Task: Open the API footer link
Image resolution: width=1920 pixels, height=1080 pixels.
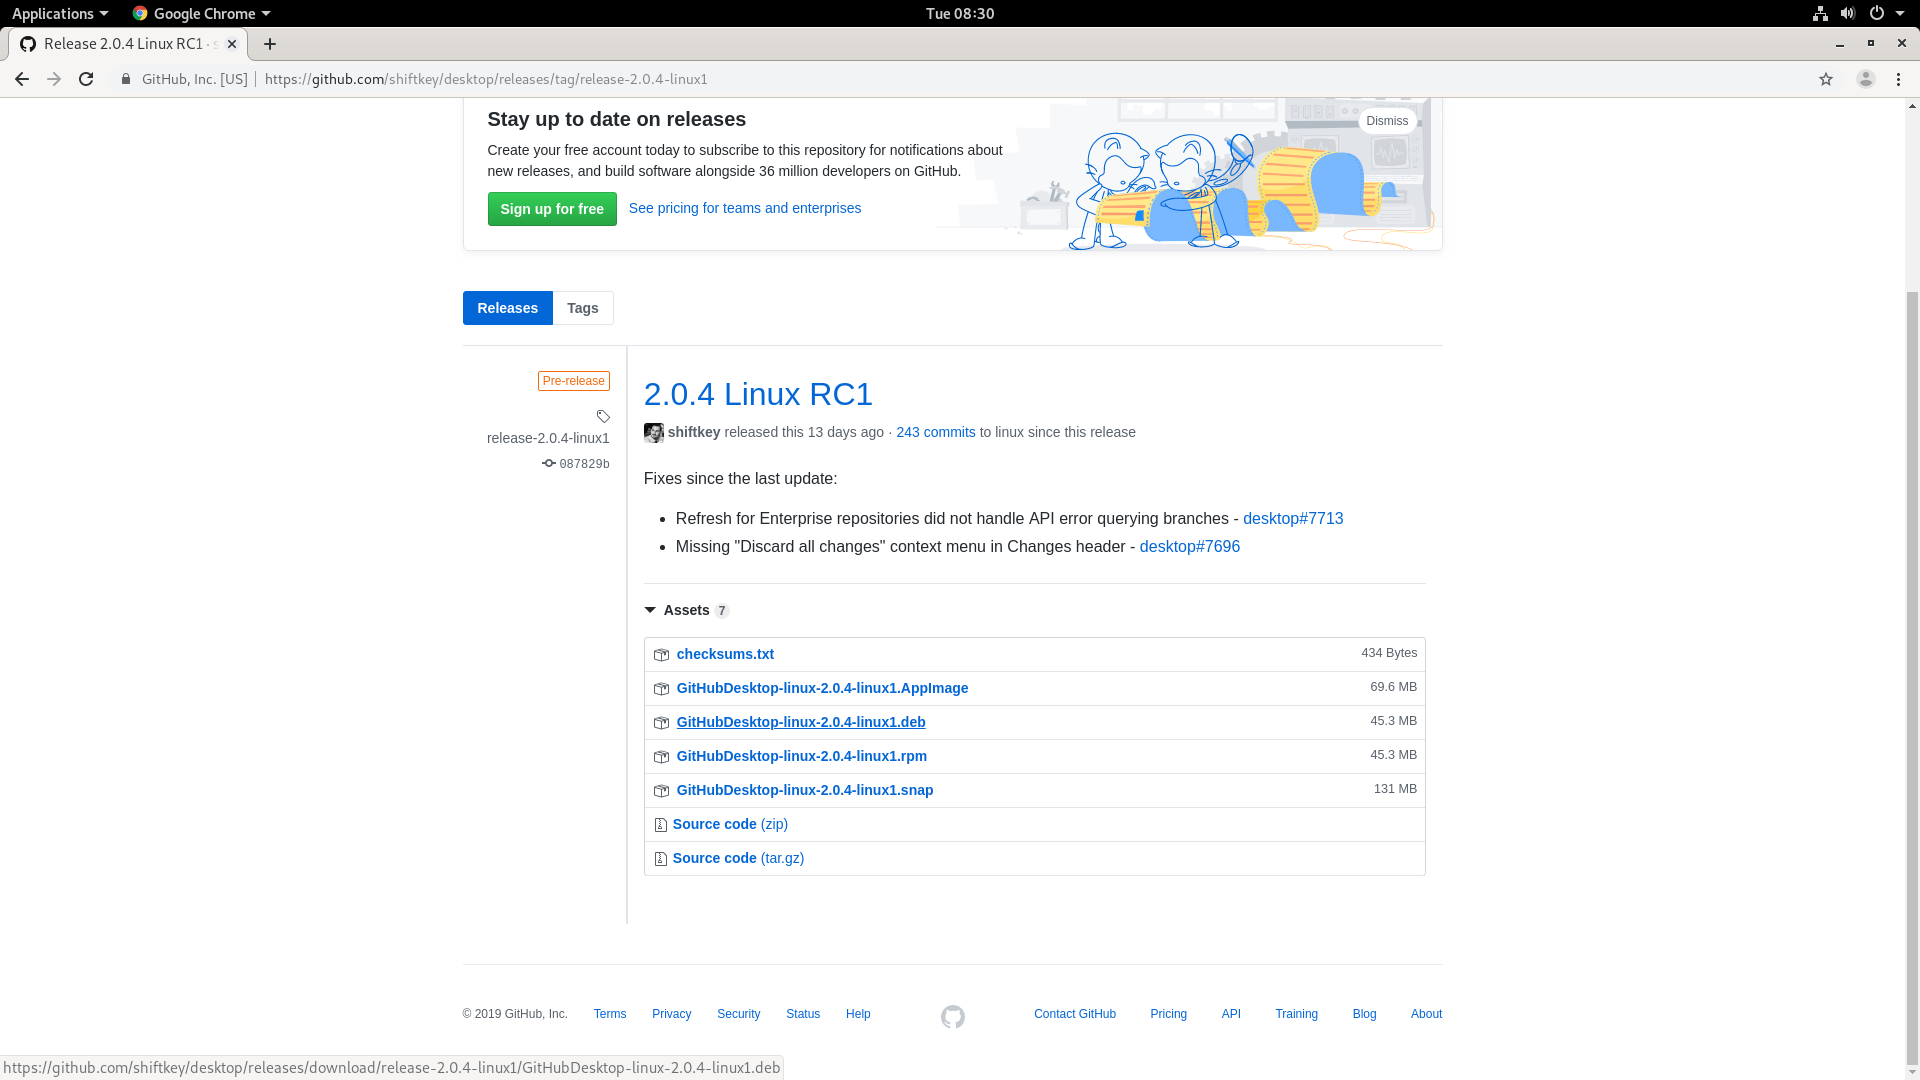Action: [x=1231, y=1014]
